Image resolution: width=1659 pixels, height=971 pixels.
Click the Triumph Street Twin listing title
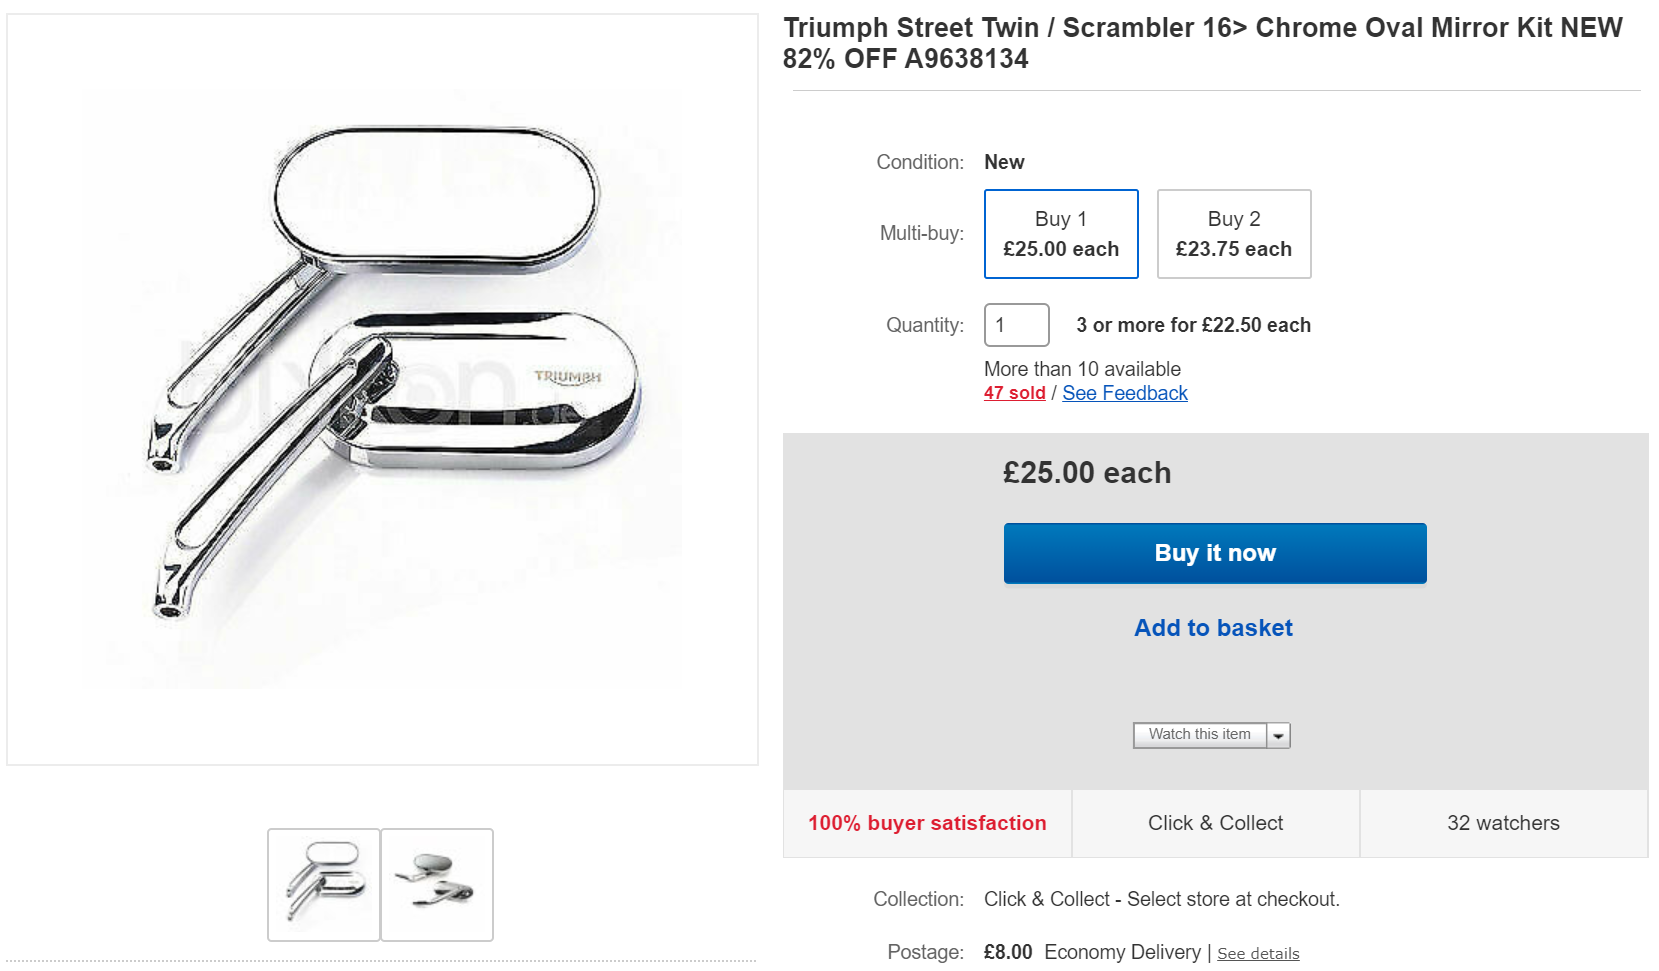point(1202,43)
